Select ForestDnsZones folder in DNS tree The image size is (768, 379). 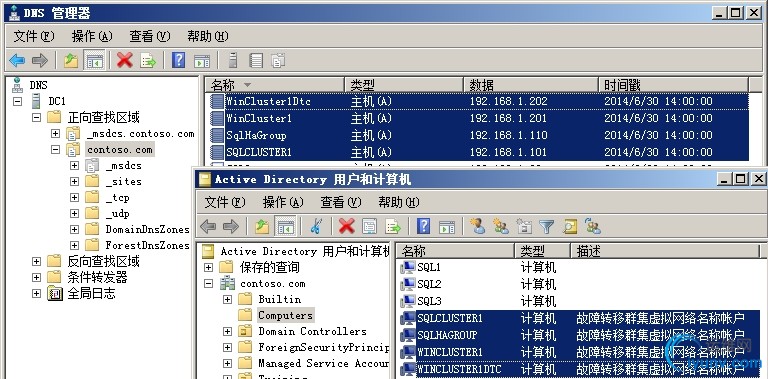click(147, 245)
